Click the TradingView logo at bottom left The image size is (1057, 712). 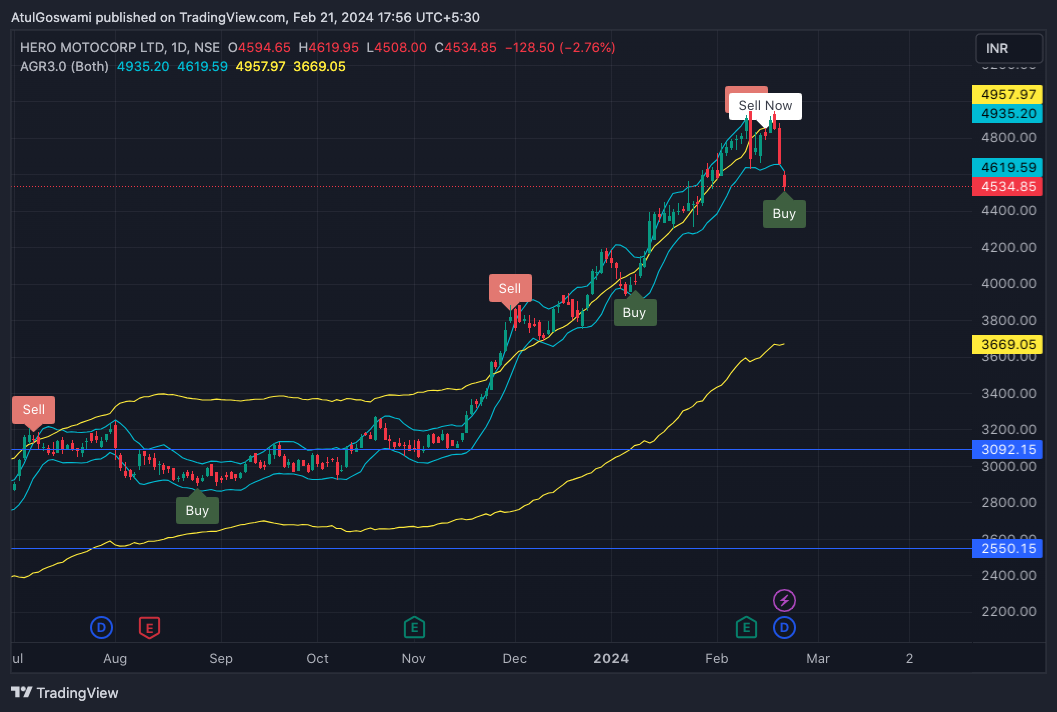click(x=65, y=692)
